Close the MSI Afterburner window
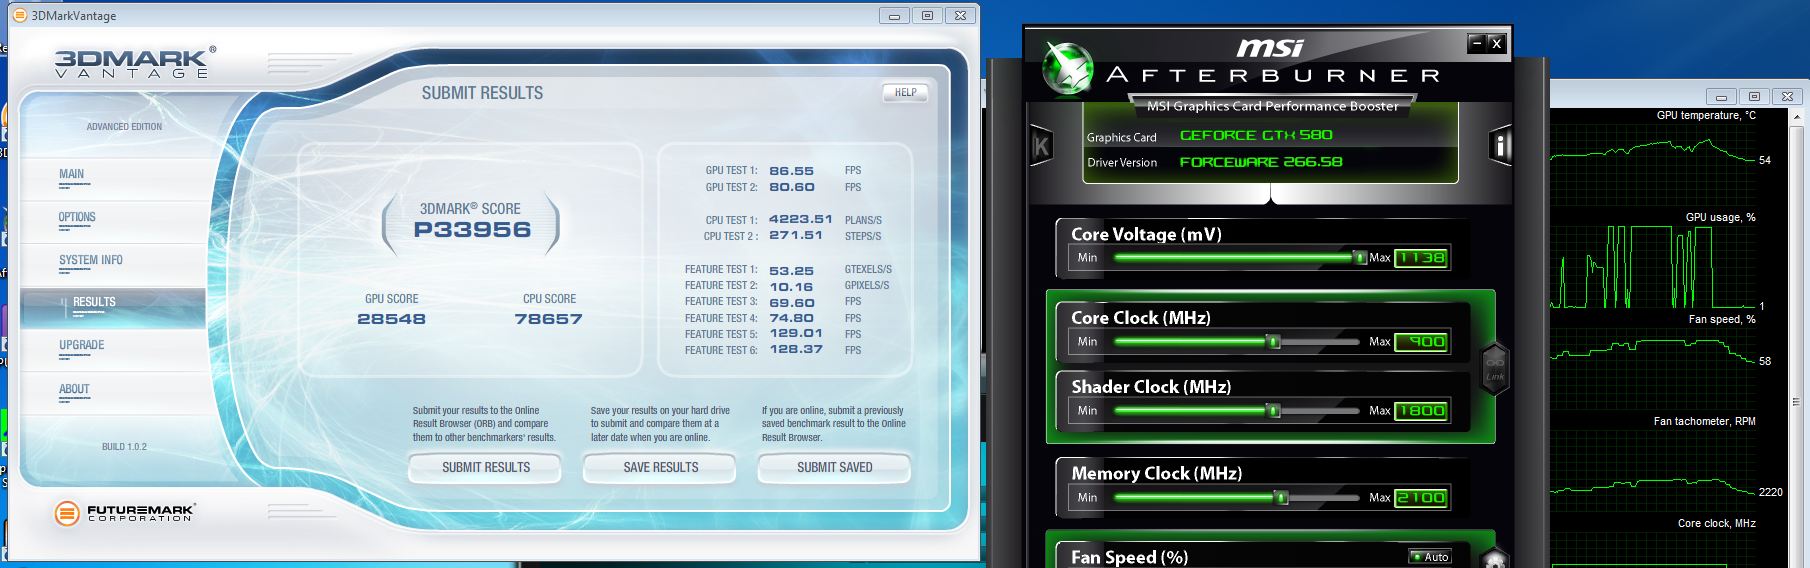The width and height of the screenshot is (1810, 568). click(1496, 42)
